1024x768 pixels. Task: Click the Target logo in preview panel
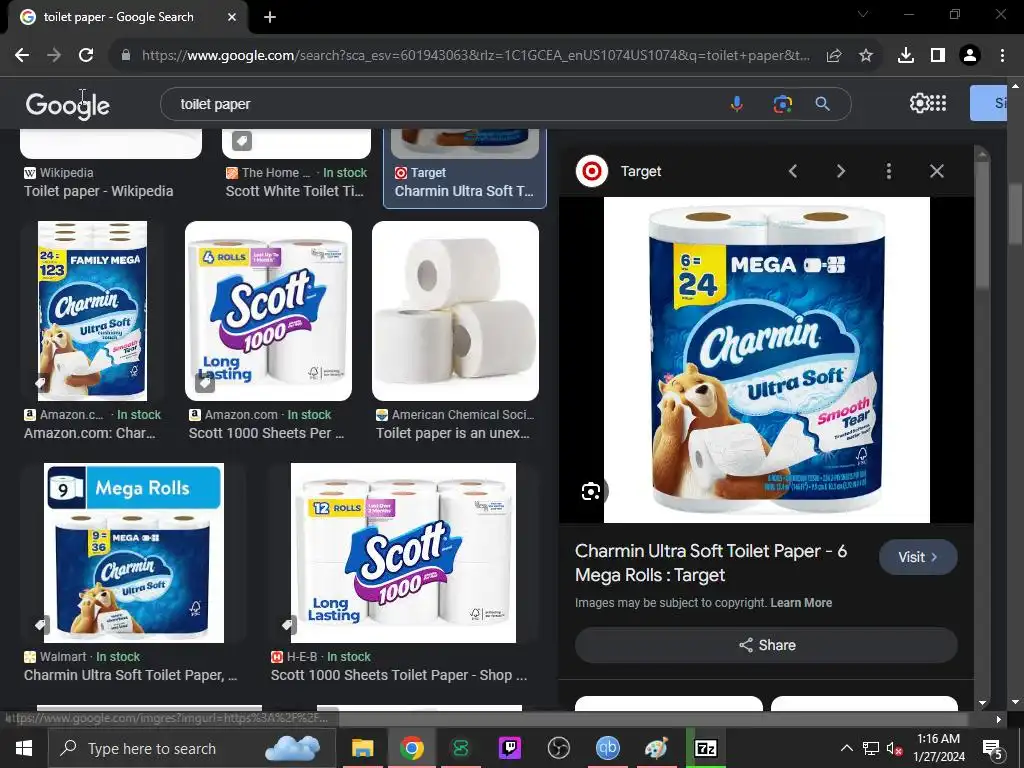pos(592,171)
